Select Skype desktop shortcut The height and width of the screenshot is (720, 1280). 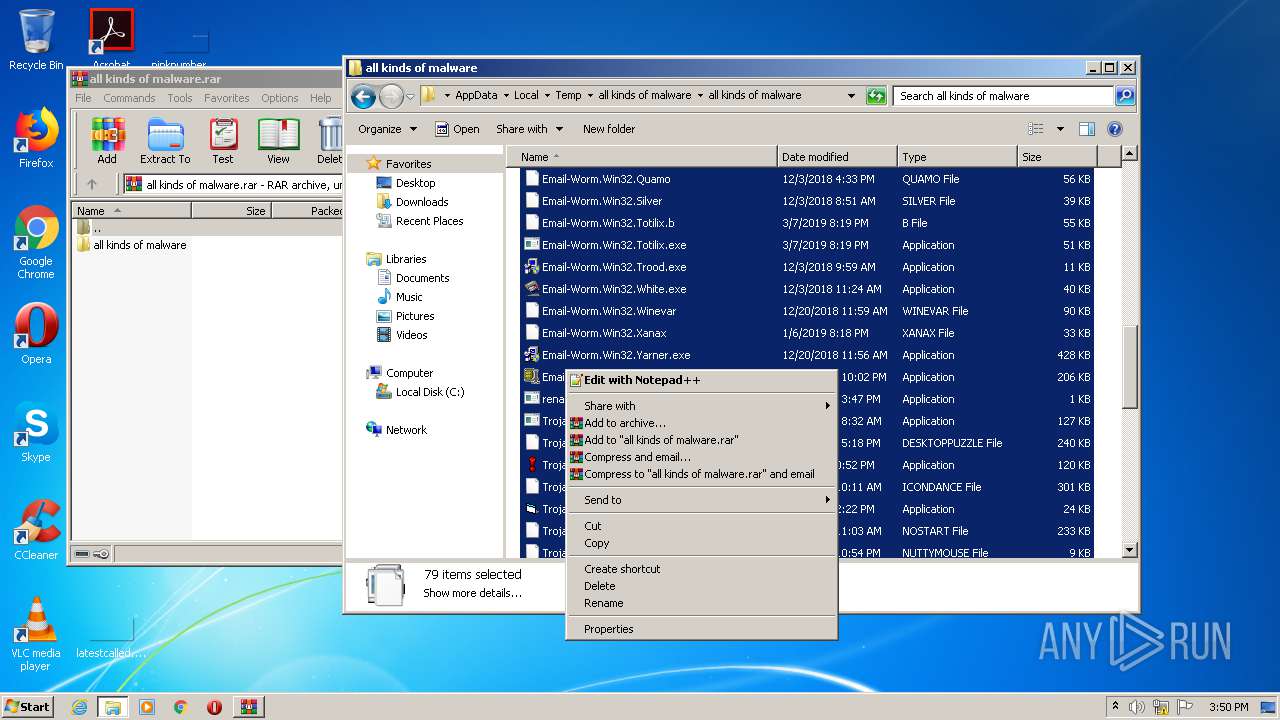point(36,432)
